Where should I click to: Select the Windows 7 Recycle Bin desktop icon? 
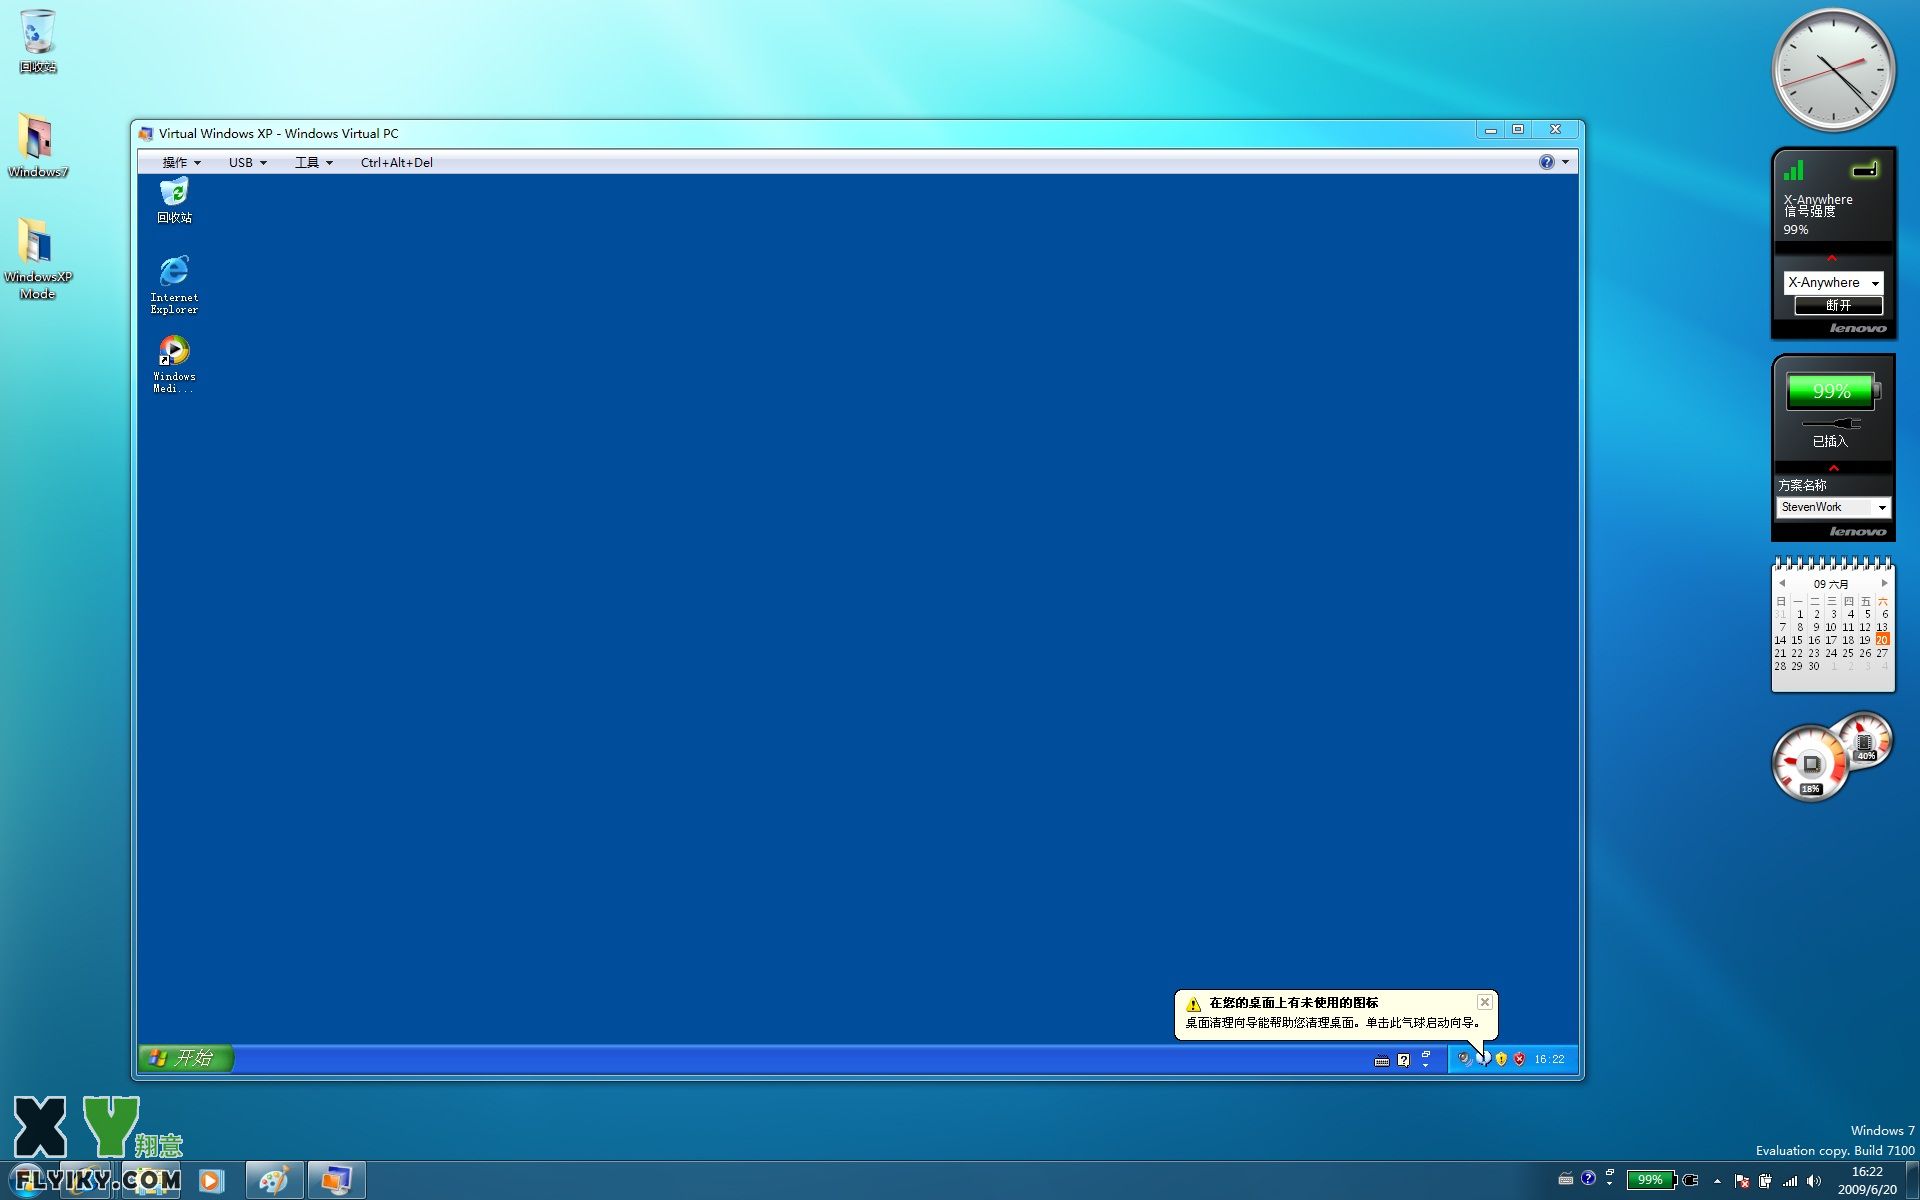click(38, 40)
